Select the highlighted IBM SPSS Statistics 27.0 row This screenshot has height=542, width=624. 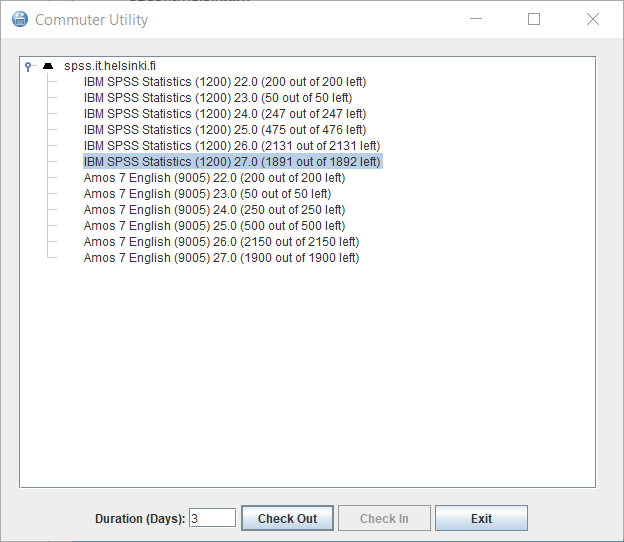pos(233,161)
